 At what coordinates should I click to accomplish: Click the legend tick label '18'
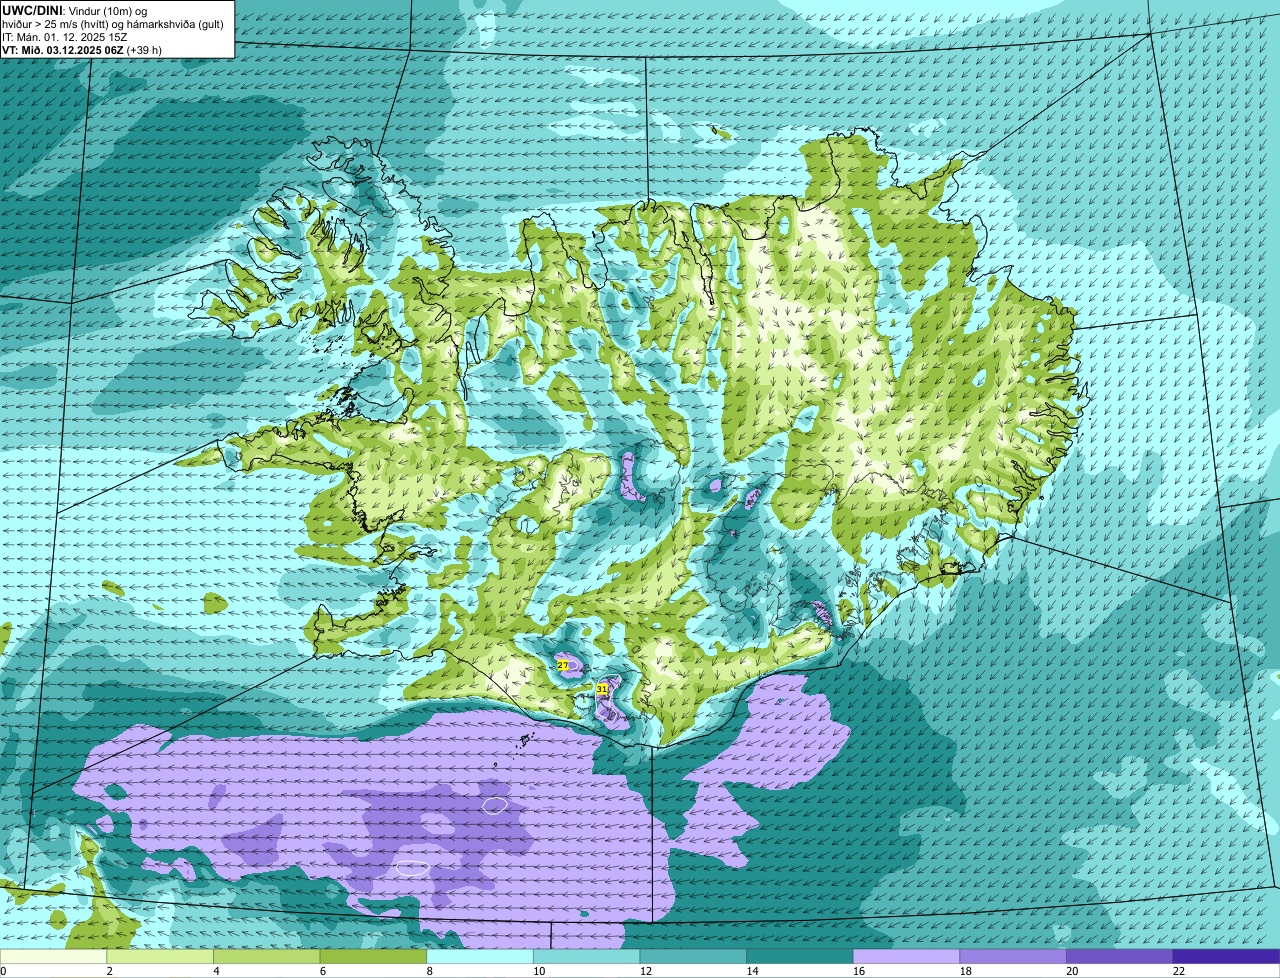tap(966, 971)
